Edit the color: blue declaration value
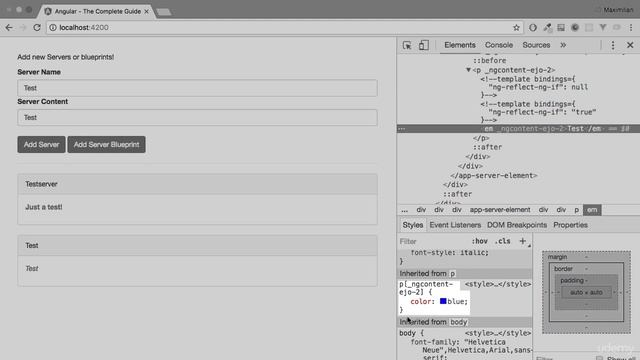 point(457,301)
